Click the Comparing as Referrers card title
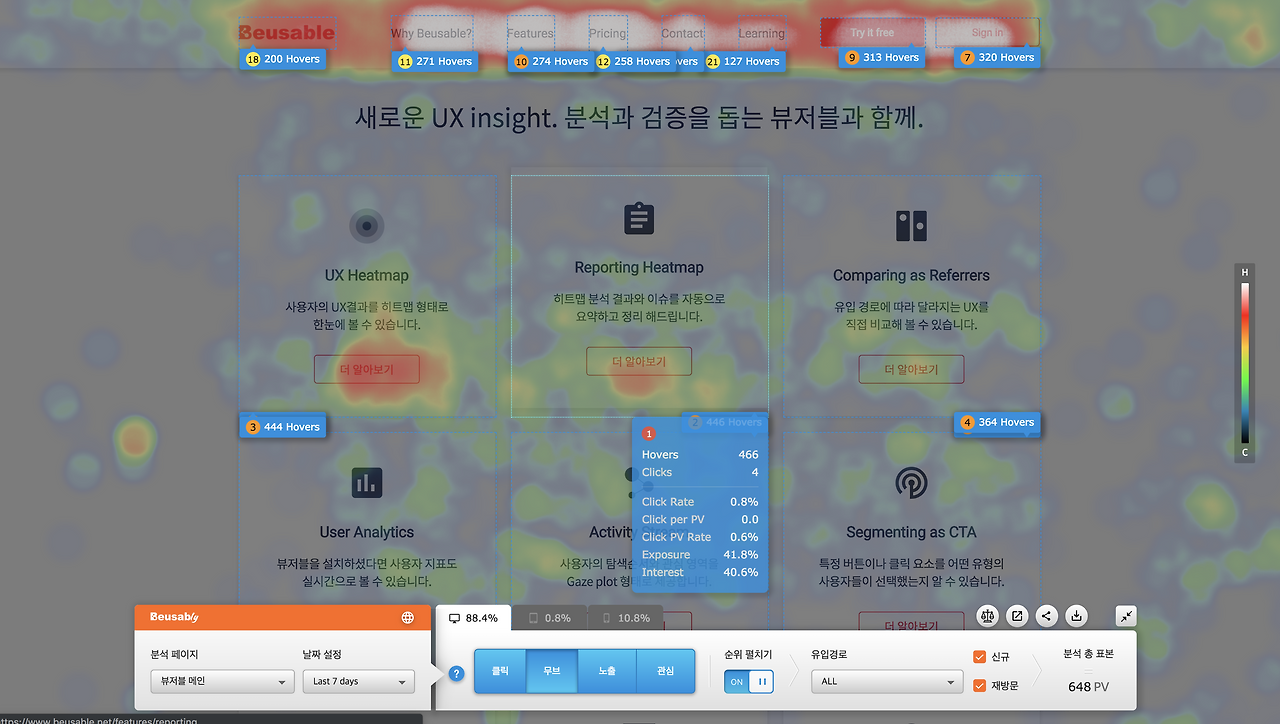Image resolution: width=1280 pixels, height=724 pixels. (x=911, y=275)
